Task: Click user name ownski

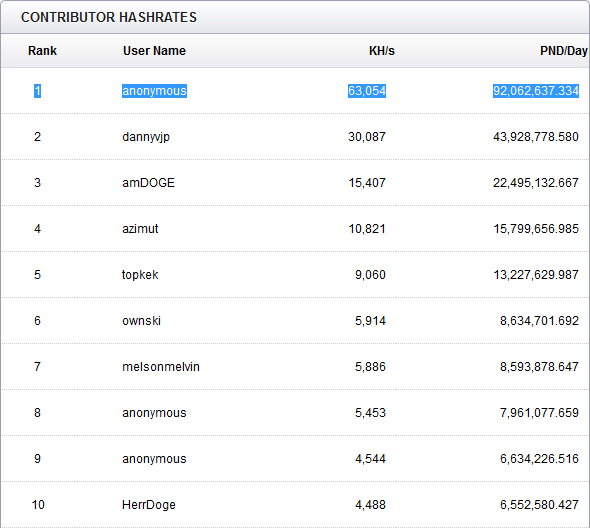Action: [x=141, y=321]
